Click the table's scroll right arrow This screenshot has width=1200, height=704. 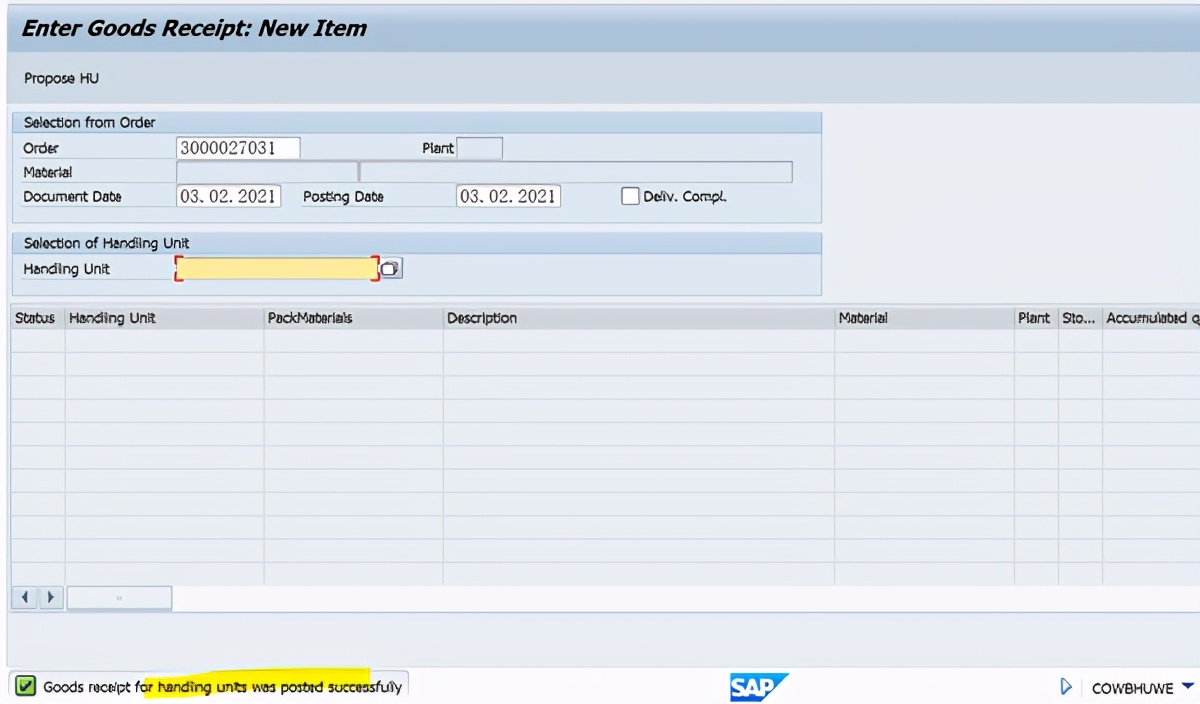coord(50,598)
